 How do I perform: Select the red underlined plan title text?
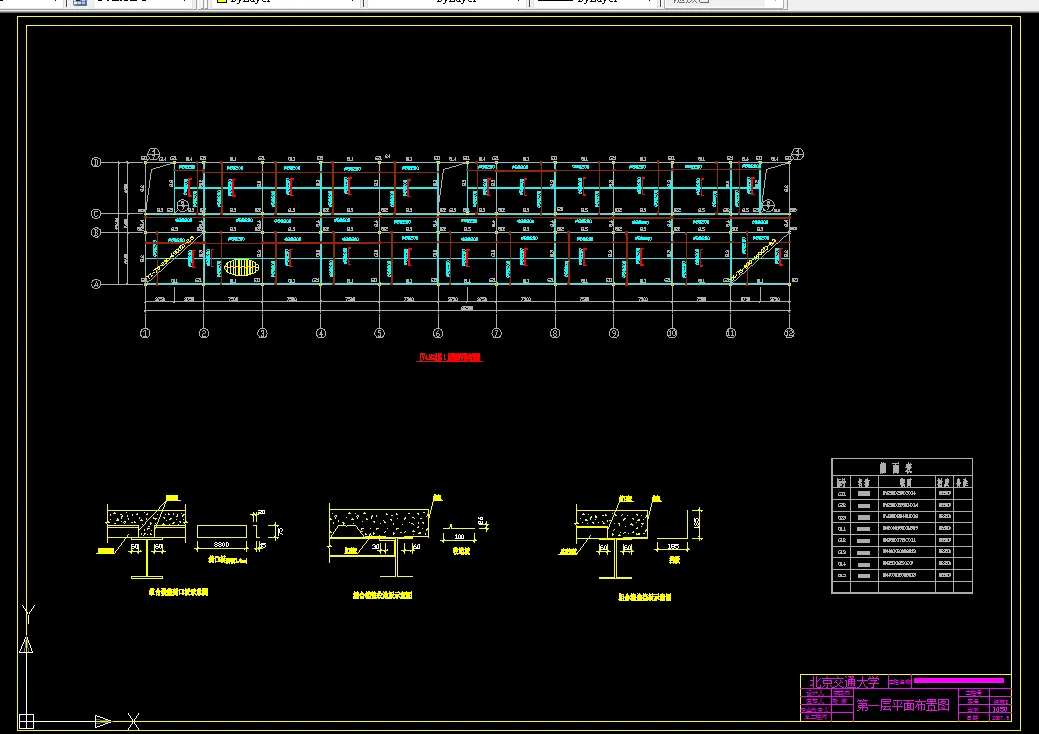point(449,358)
